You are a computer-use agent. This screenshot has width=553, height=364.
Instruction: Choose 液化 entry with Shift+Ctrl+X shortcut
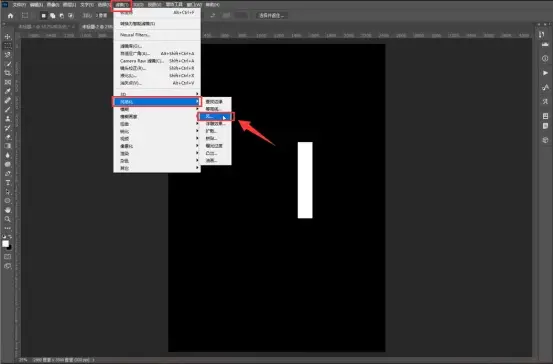coord(157,76)
